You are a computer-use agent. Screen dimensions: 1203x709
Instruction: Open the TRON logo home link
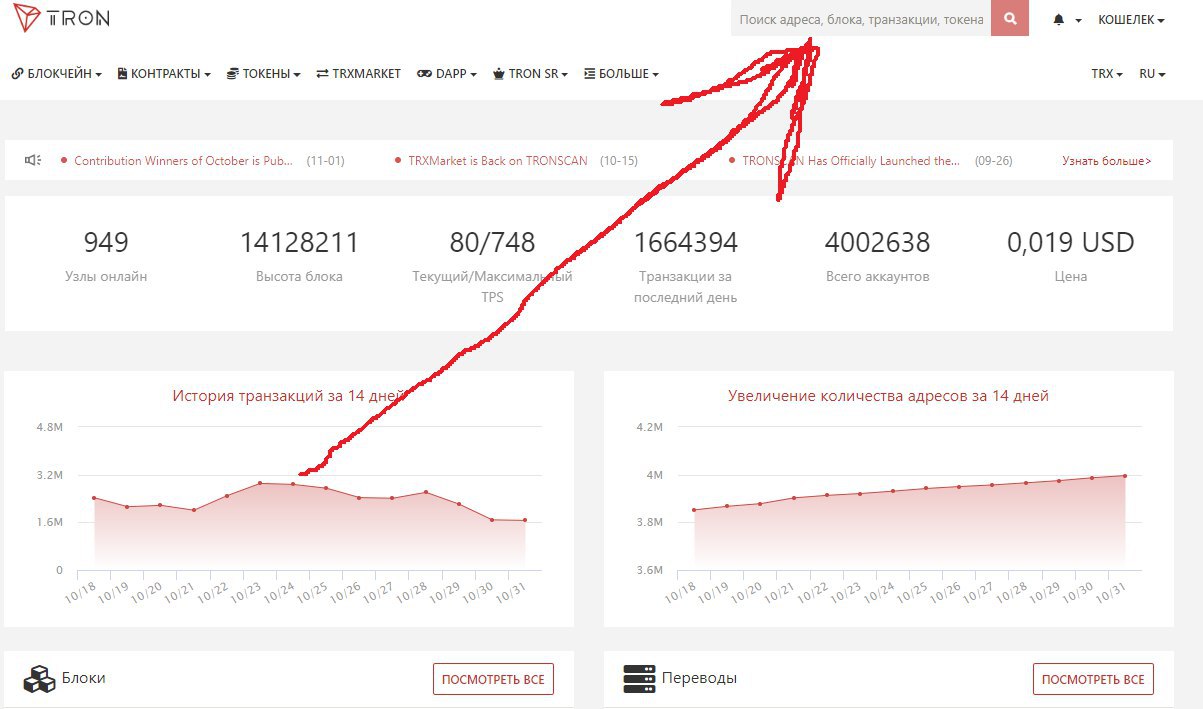[61, 19]
